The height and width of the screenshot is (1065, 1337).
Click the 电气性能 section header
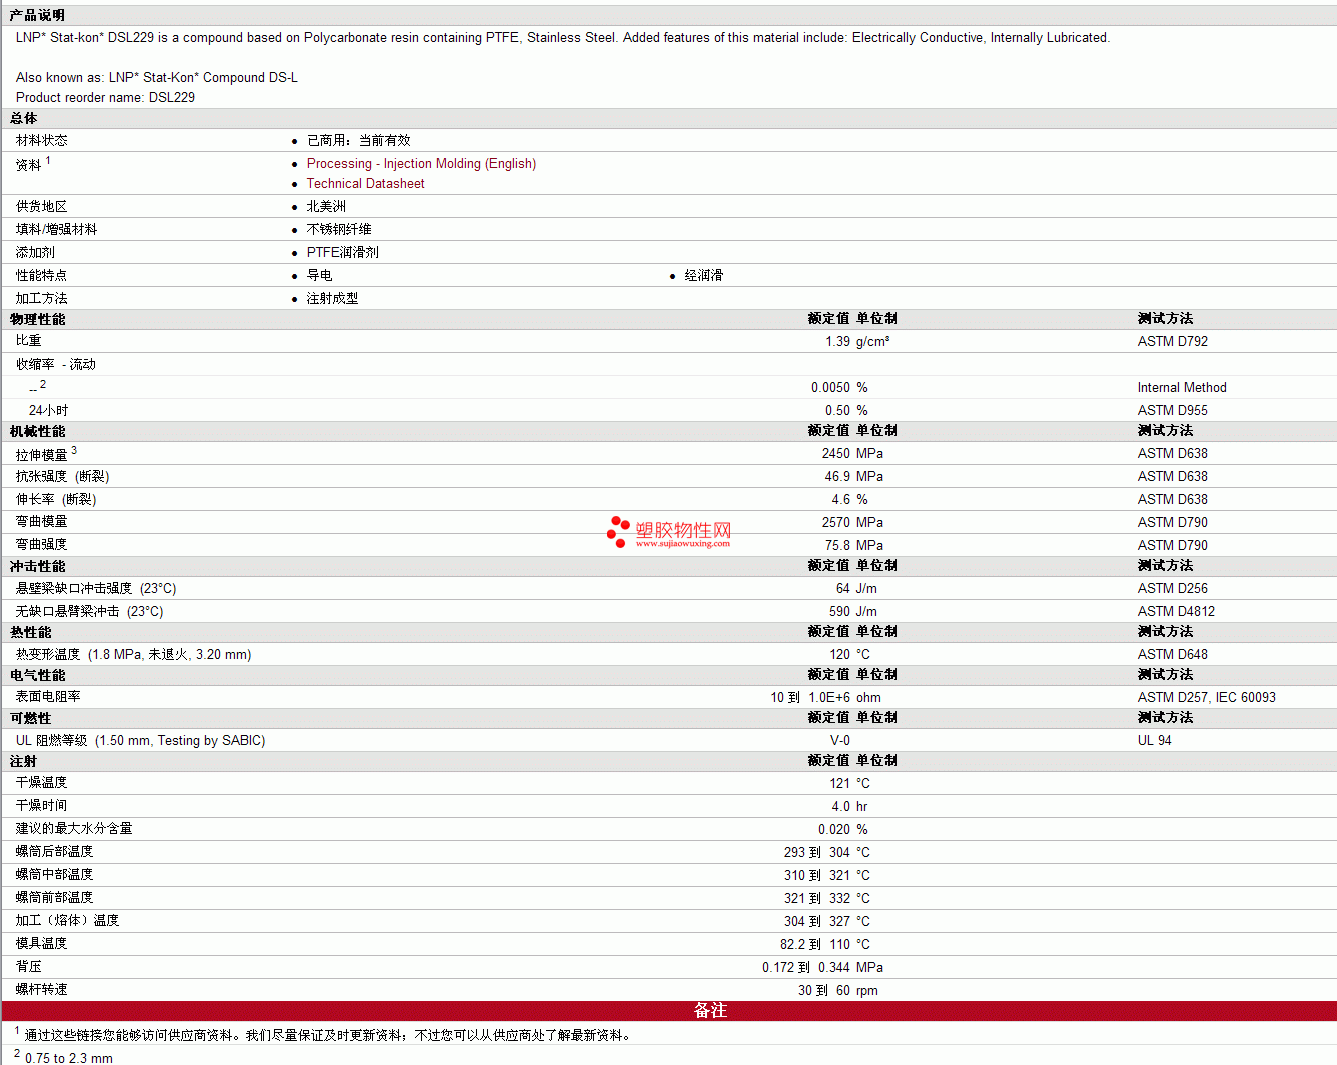coord(37,675)
